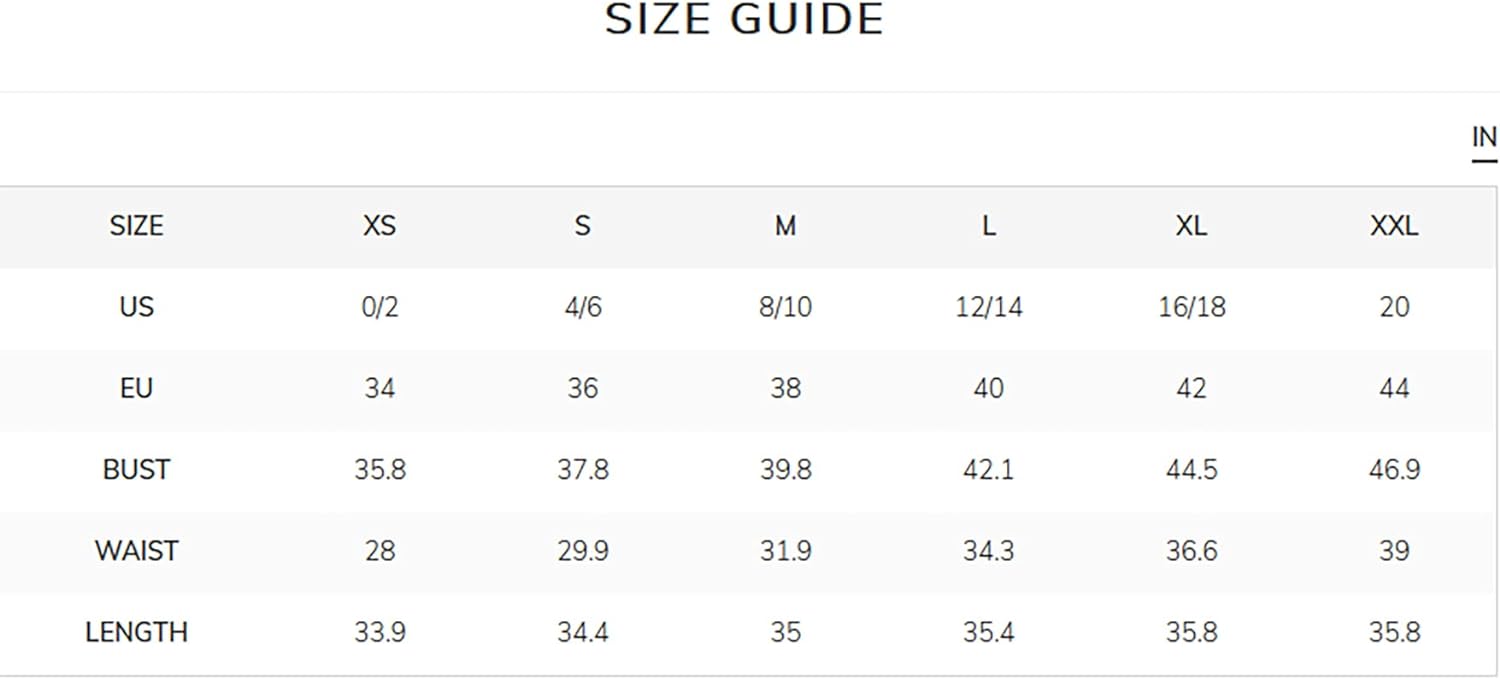
Task: Click the L size column header
Action: tap(988, 226)
